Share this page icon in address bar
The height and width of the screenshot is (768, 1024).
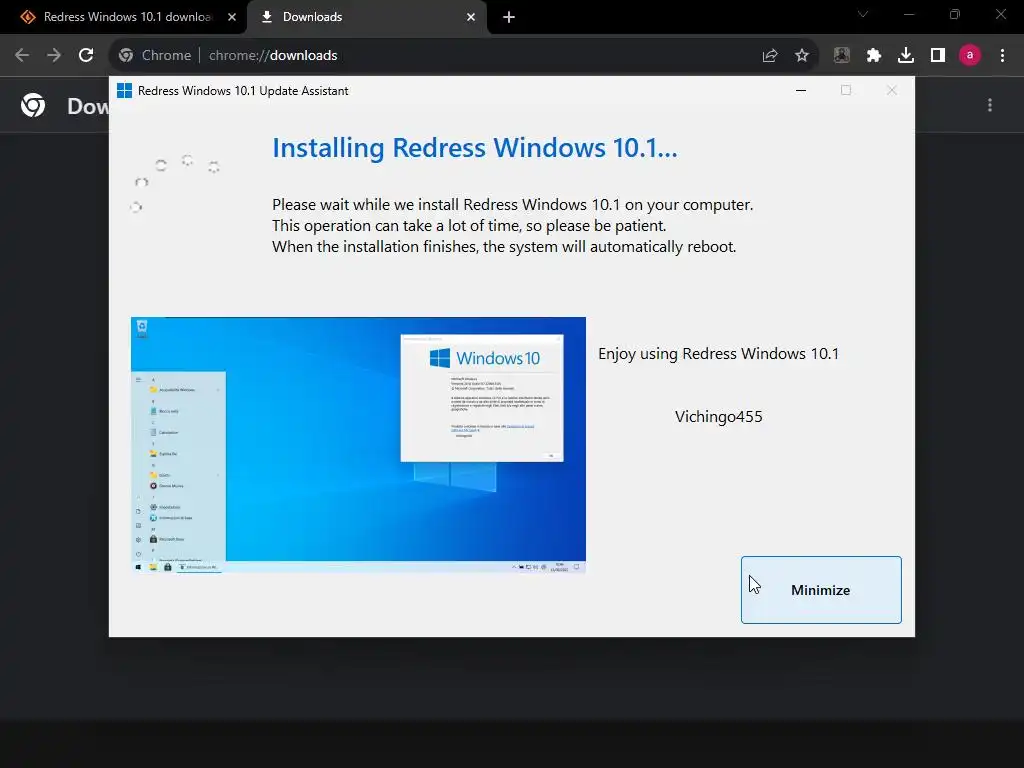click(770, 56)
